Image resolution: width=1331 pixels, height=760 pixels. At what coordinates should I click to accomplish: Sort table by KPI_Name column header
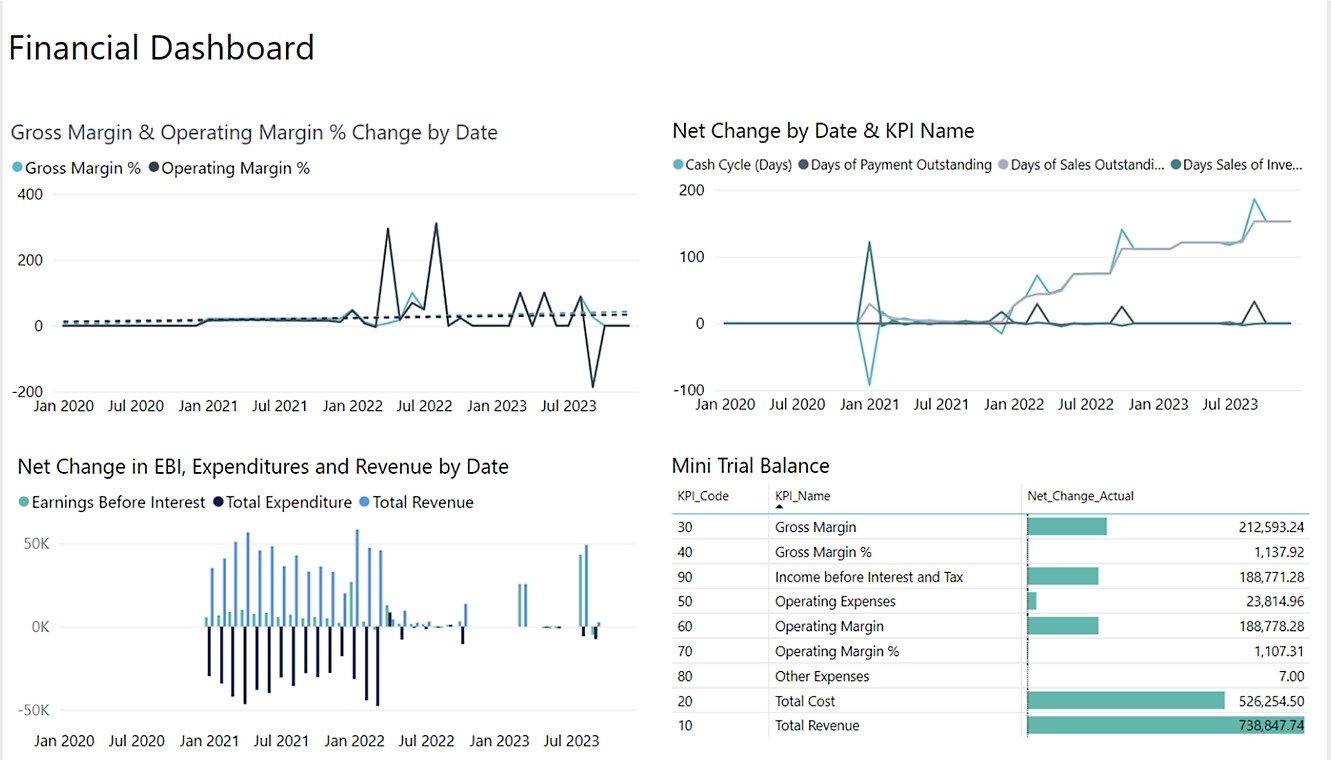pos(802,496)
